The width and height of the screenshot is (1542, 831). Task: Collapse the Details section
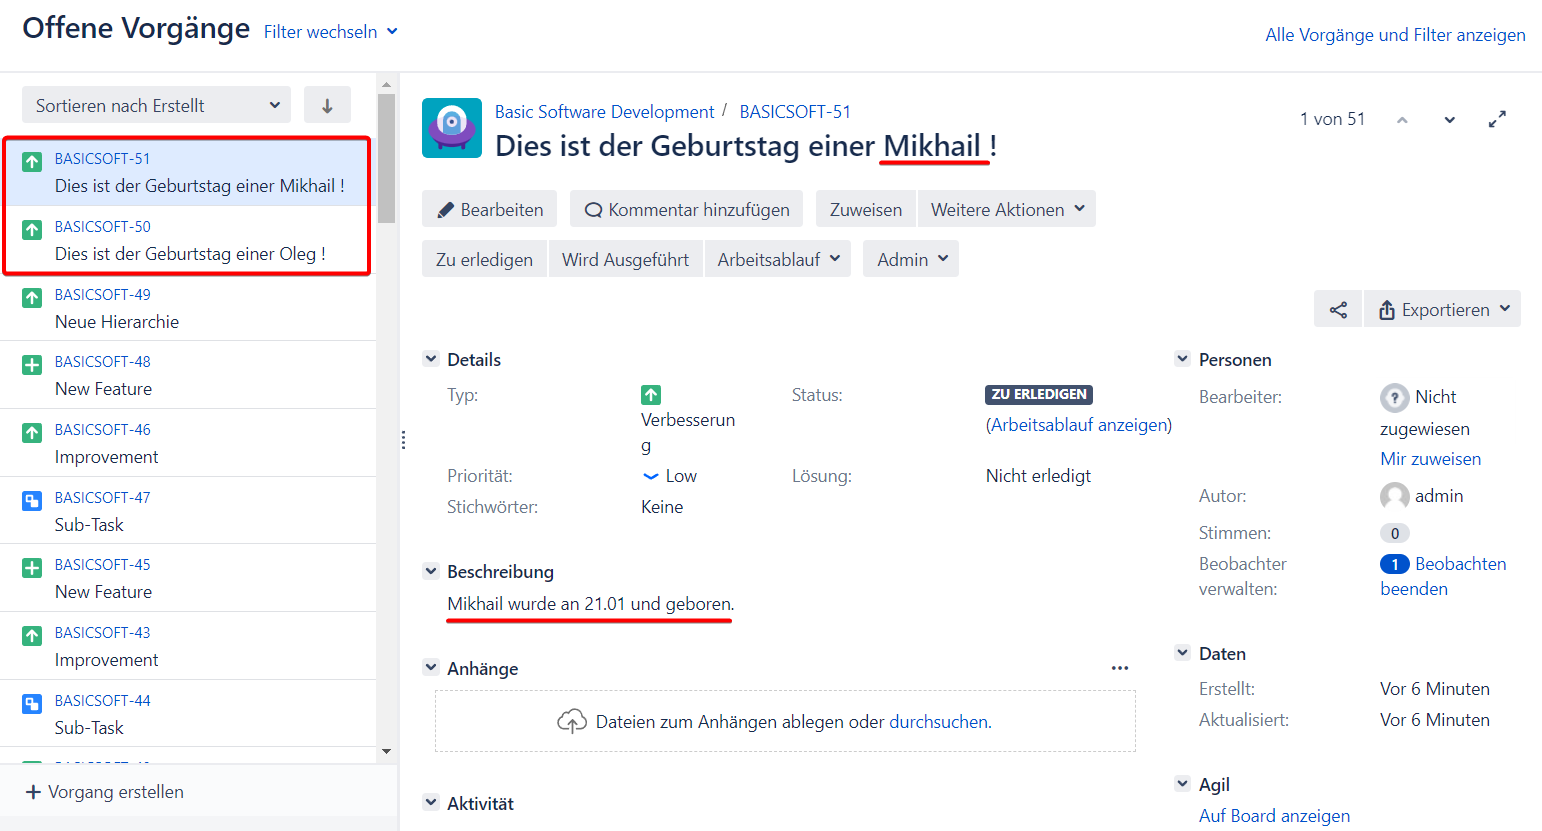431,359
